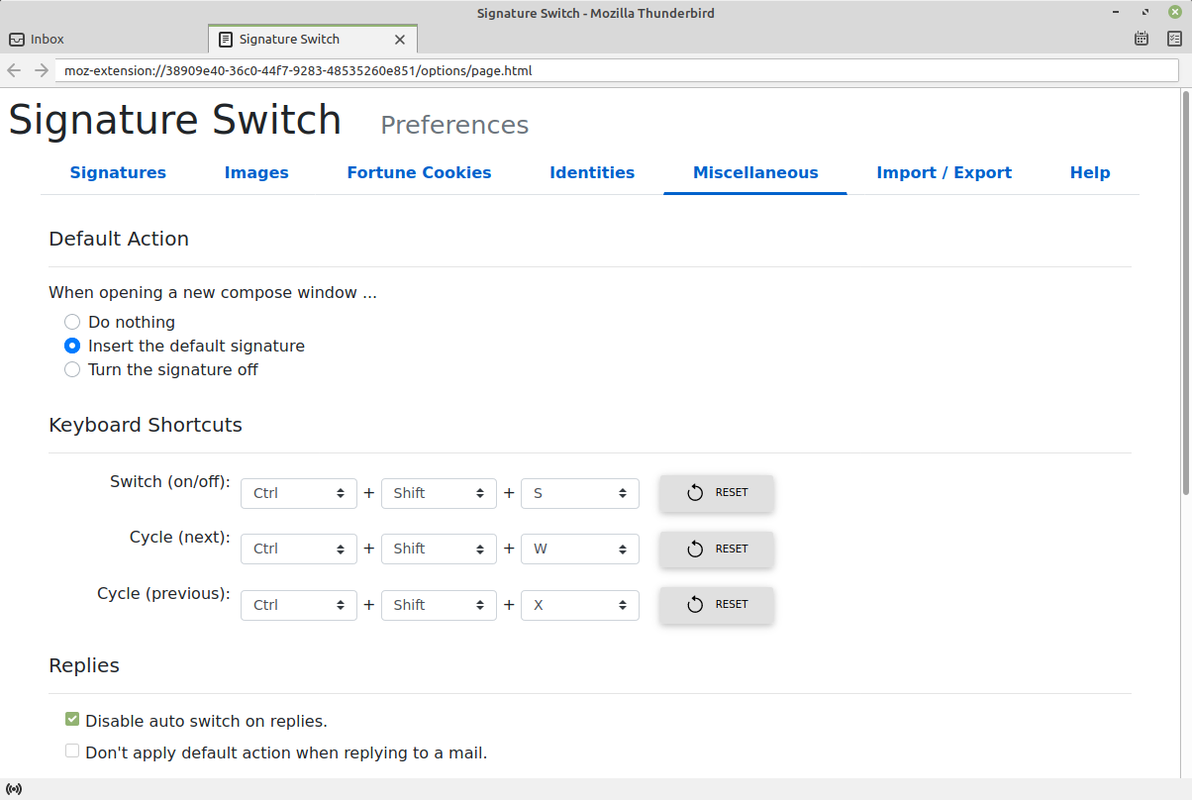Open the W key dropdown for Cycle (next)

click(x=580, y=549)
